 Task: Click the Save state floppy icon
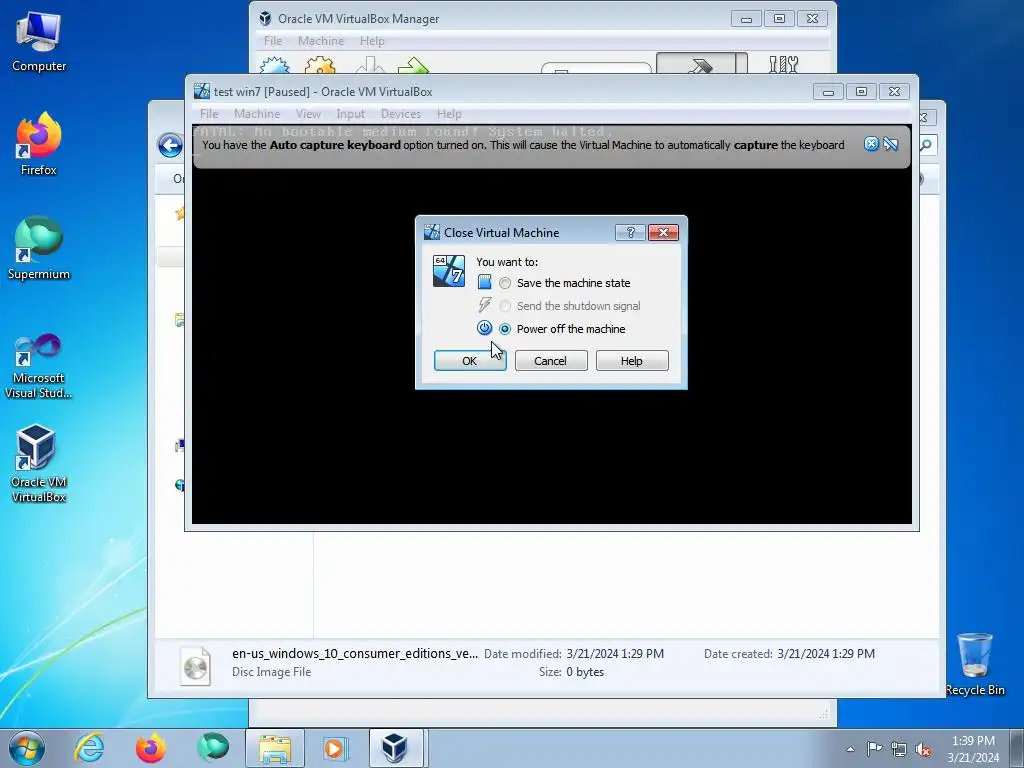pos(484,282)
